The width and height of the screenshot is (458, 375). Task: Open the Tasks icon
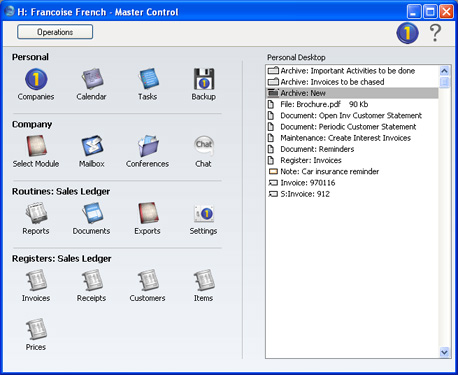point(148,79)
